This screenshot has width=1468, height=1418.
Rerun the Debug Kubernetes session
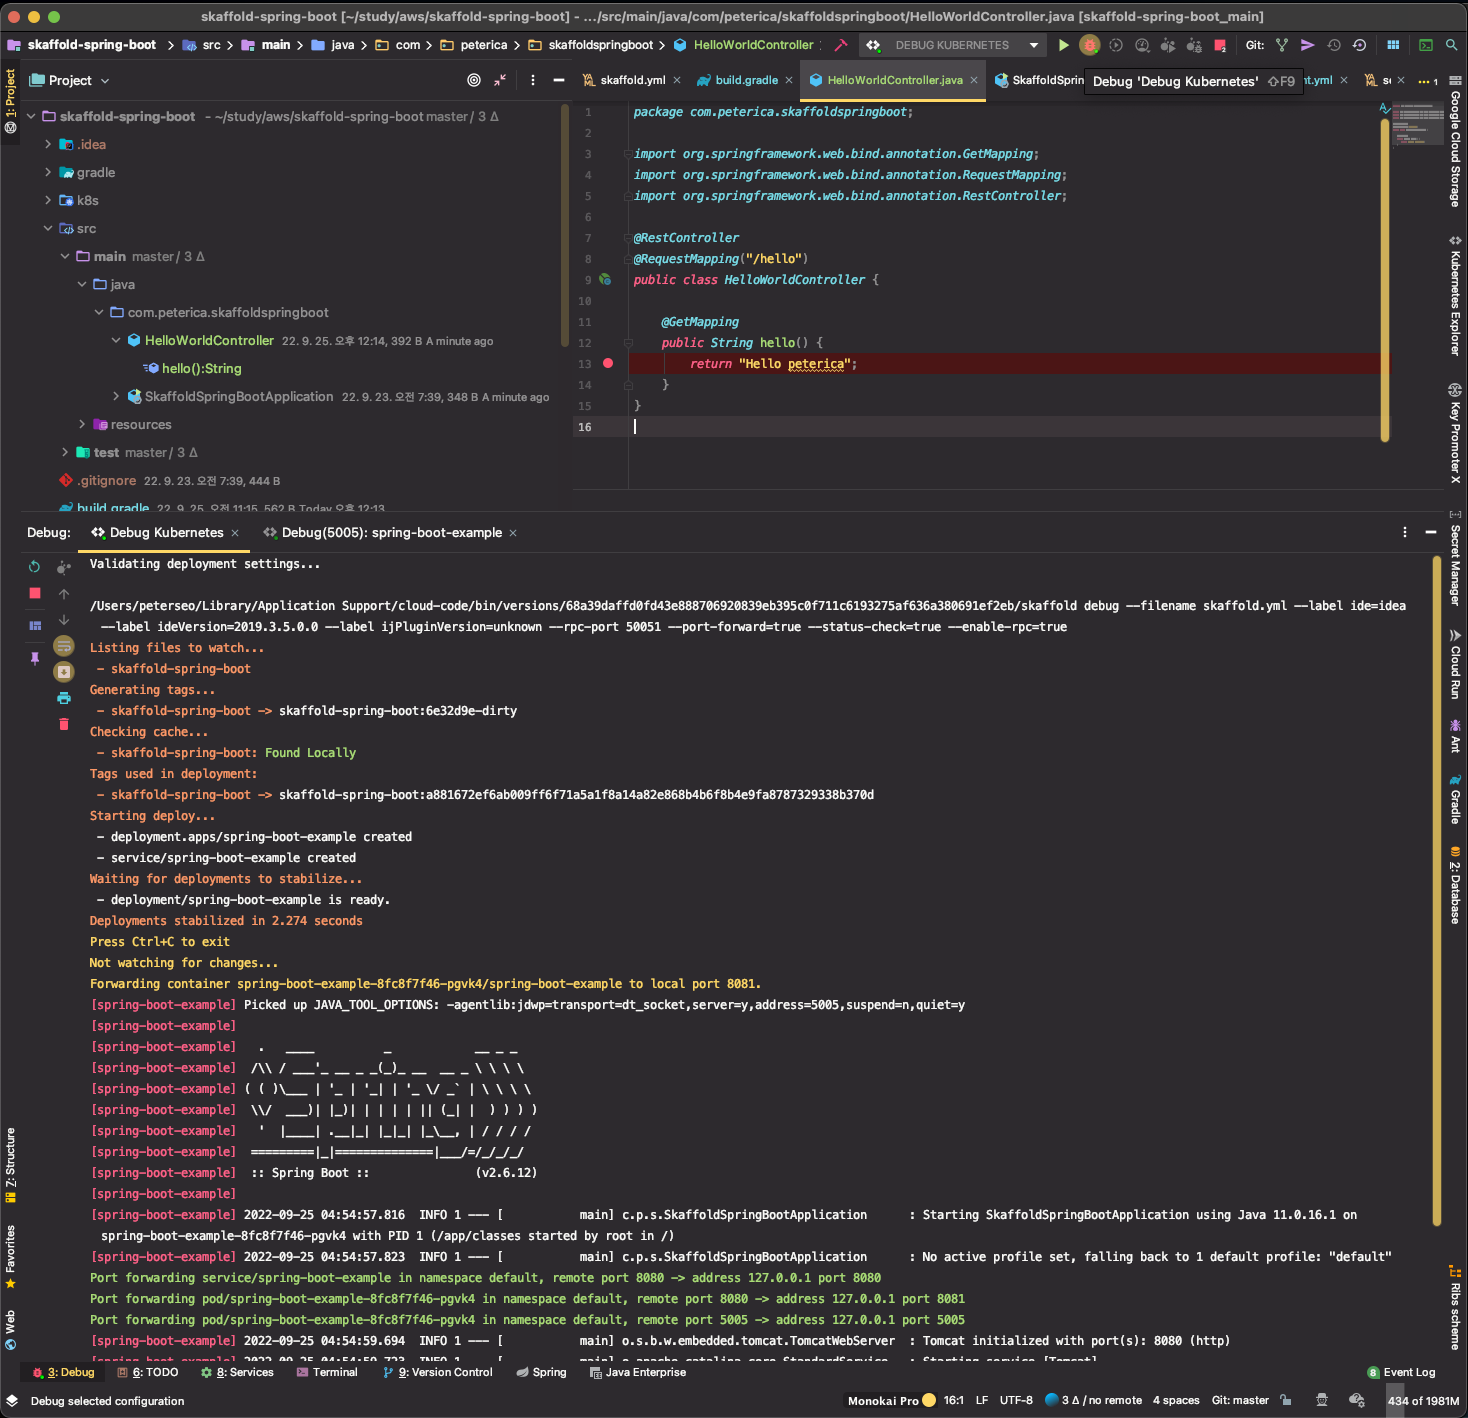tap(35, 567)
